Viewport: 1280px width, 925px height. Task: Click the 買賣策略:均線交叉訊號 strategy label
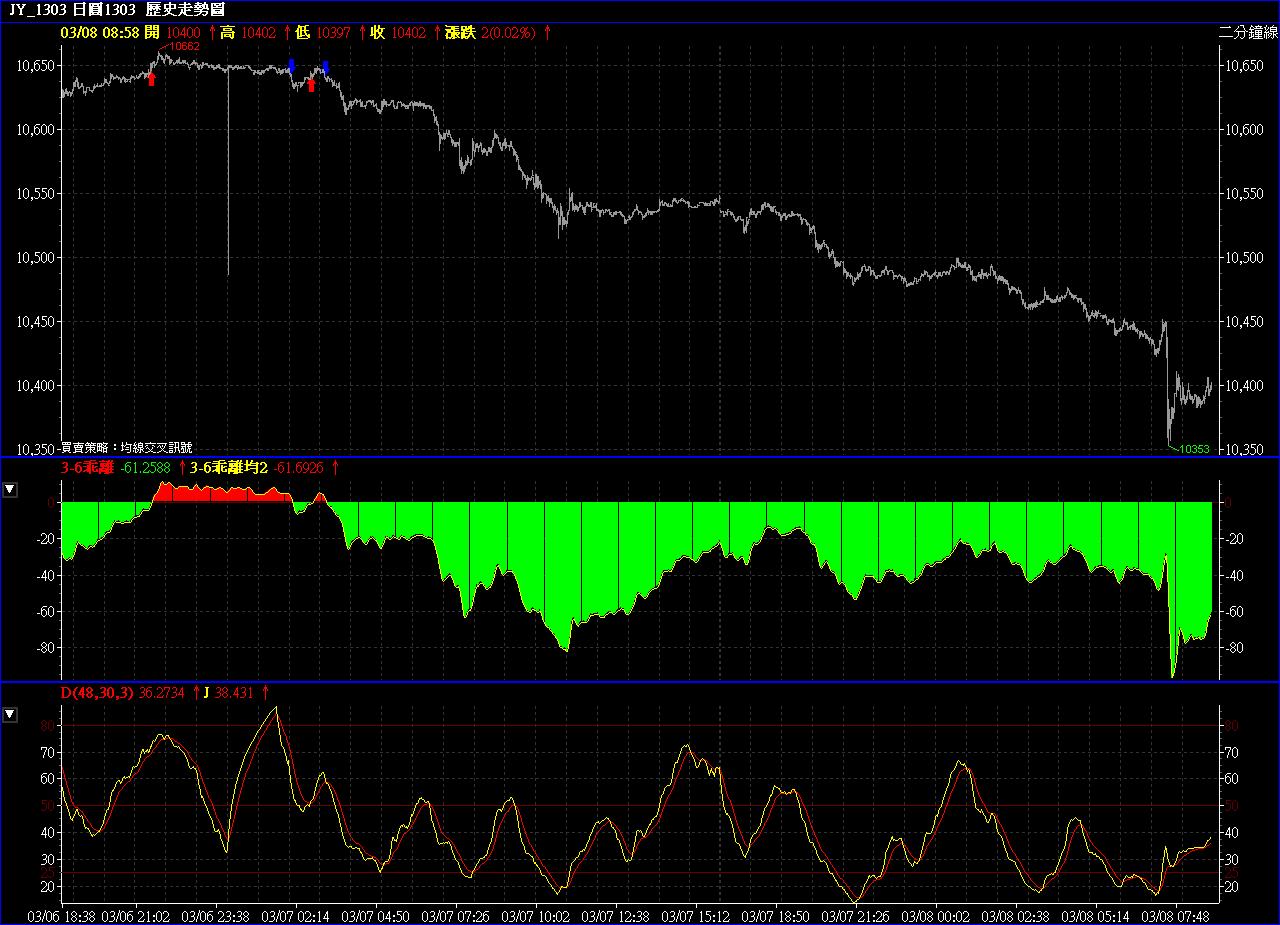pos(126,448)
